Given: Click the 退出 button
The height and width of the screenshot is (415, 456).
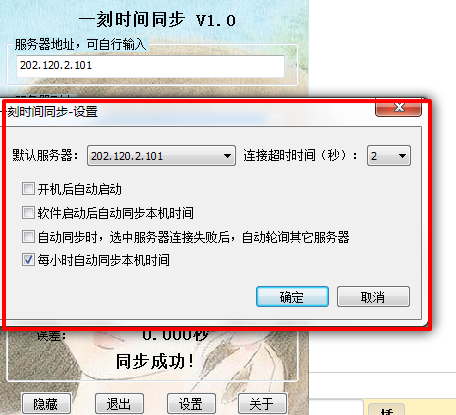Looking at the screenshot, I should point(119,404).
